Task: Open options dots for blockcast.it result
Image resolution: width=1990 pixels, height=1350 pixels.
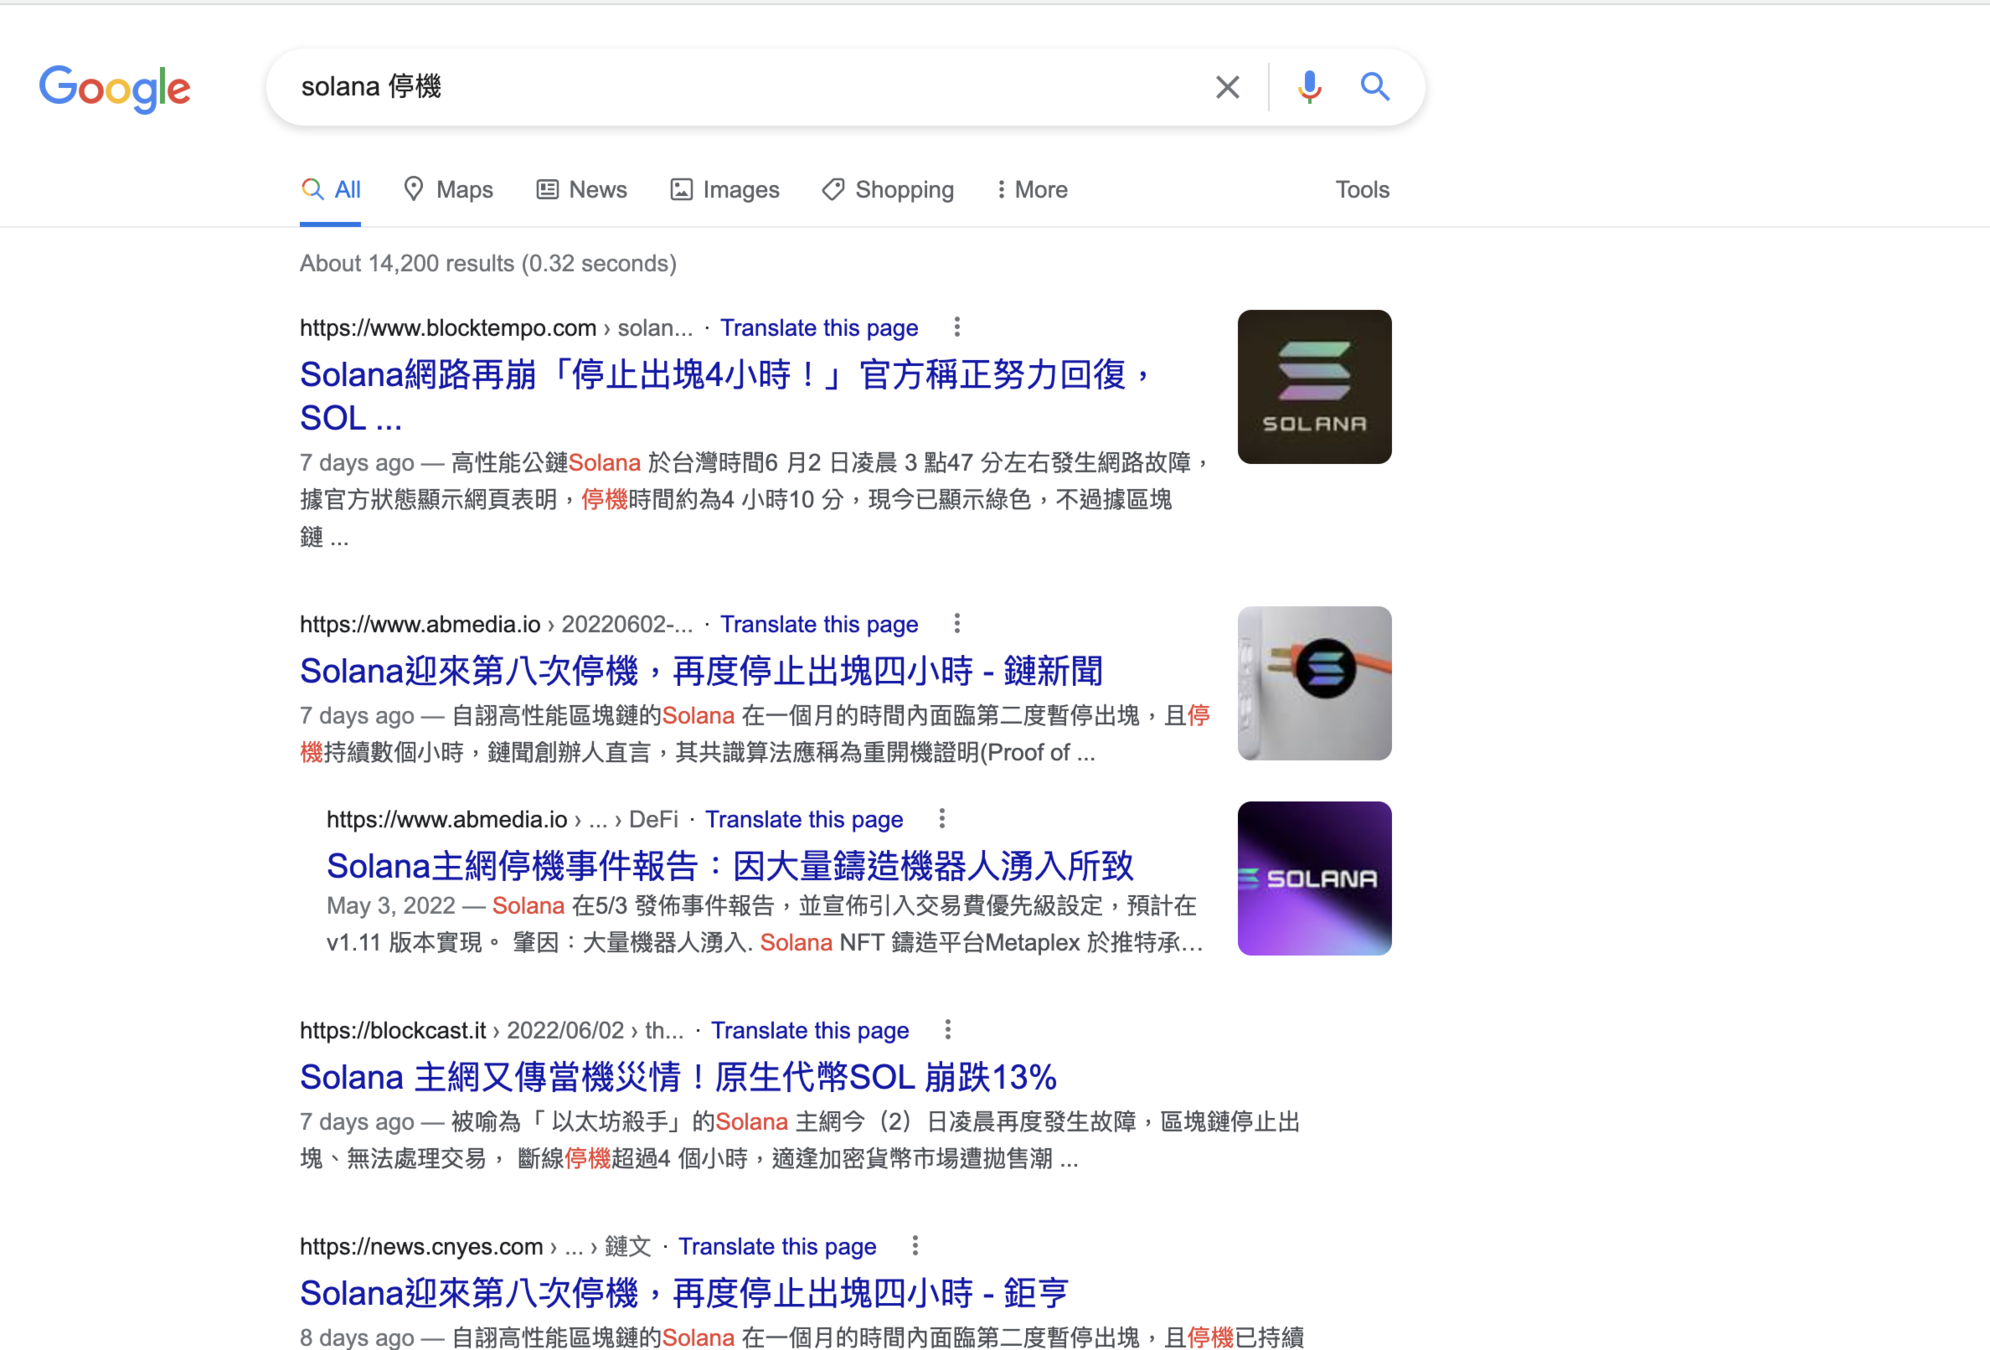Action: coord(948,1029)
